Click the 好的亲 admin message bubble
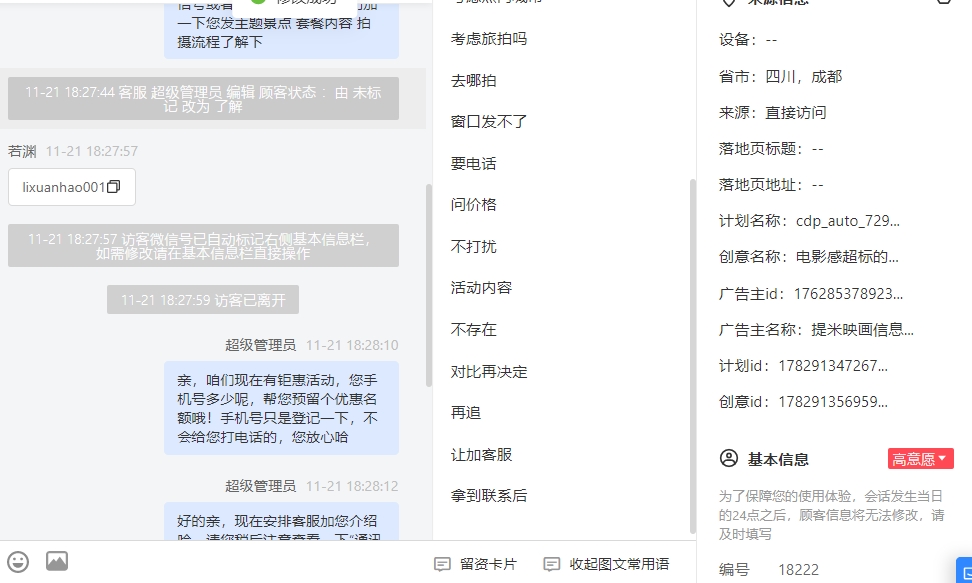 281,521
